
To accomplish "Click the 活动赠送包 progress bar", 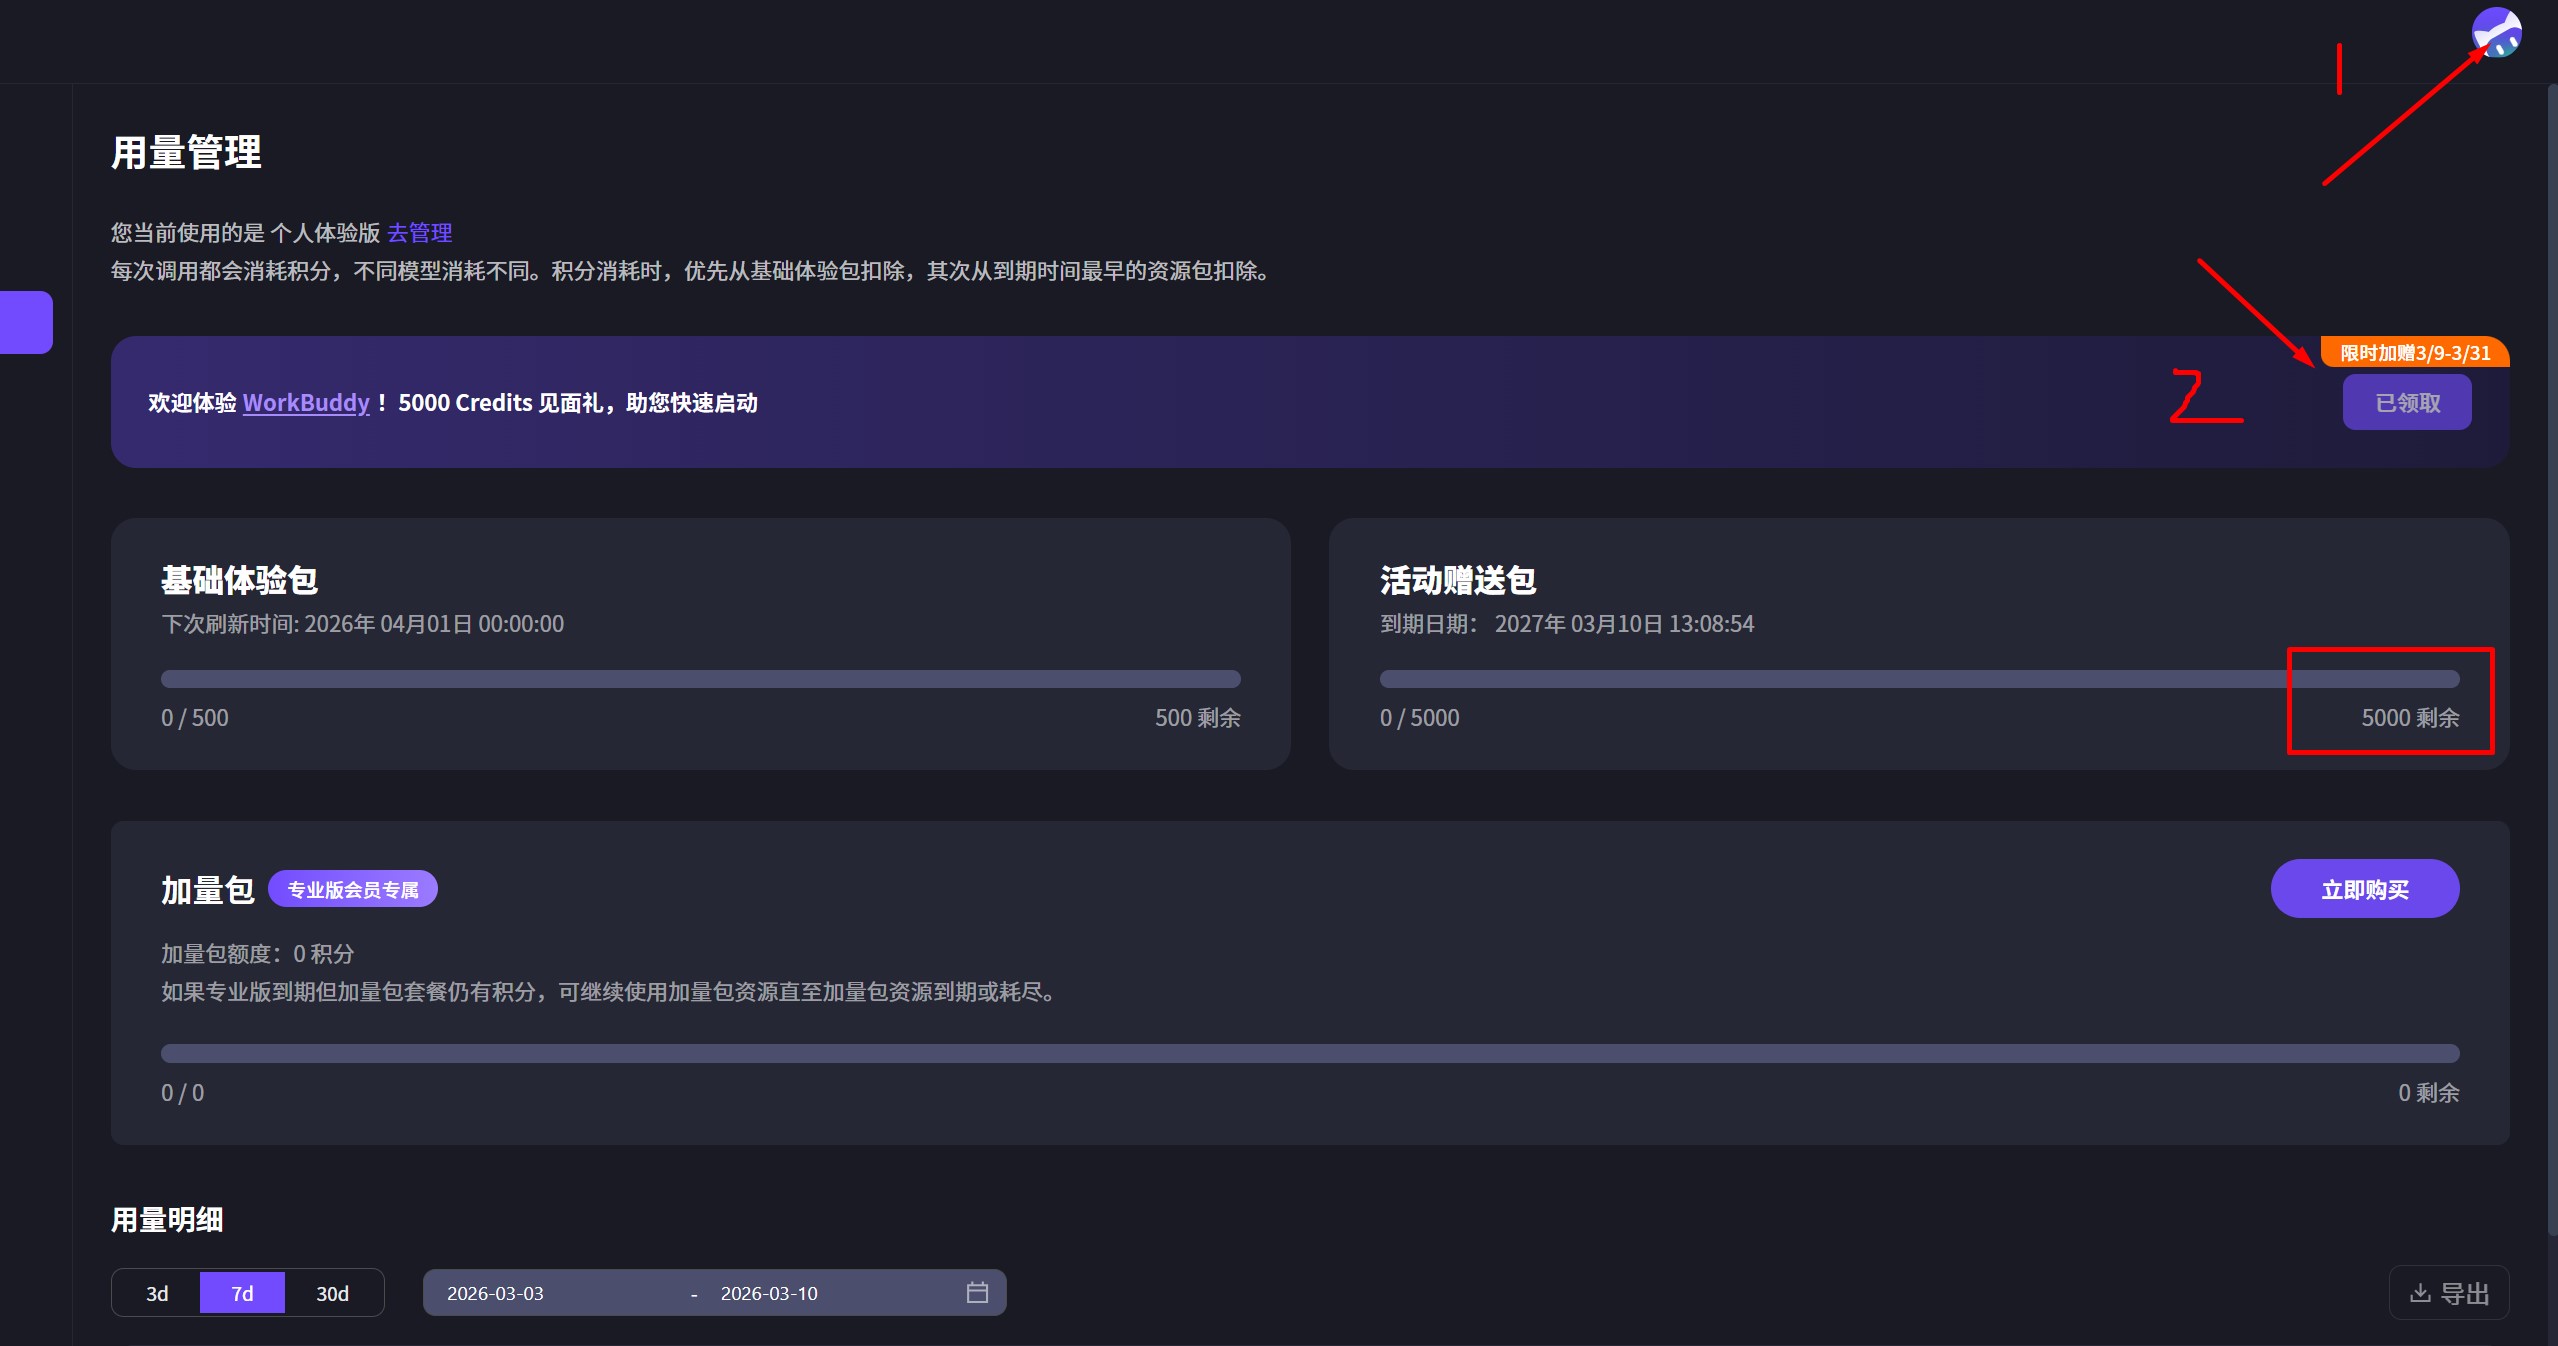I will pos(1919,679).
